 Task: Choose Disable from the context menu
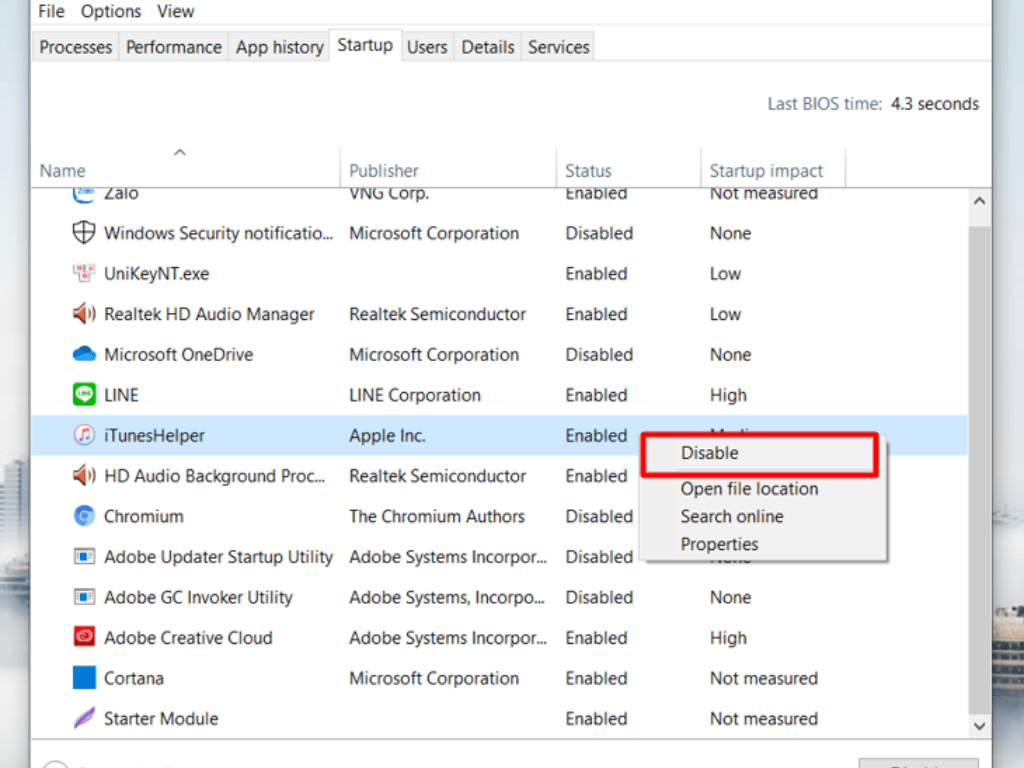[x=710, y=453]
